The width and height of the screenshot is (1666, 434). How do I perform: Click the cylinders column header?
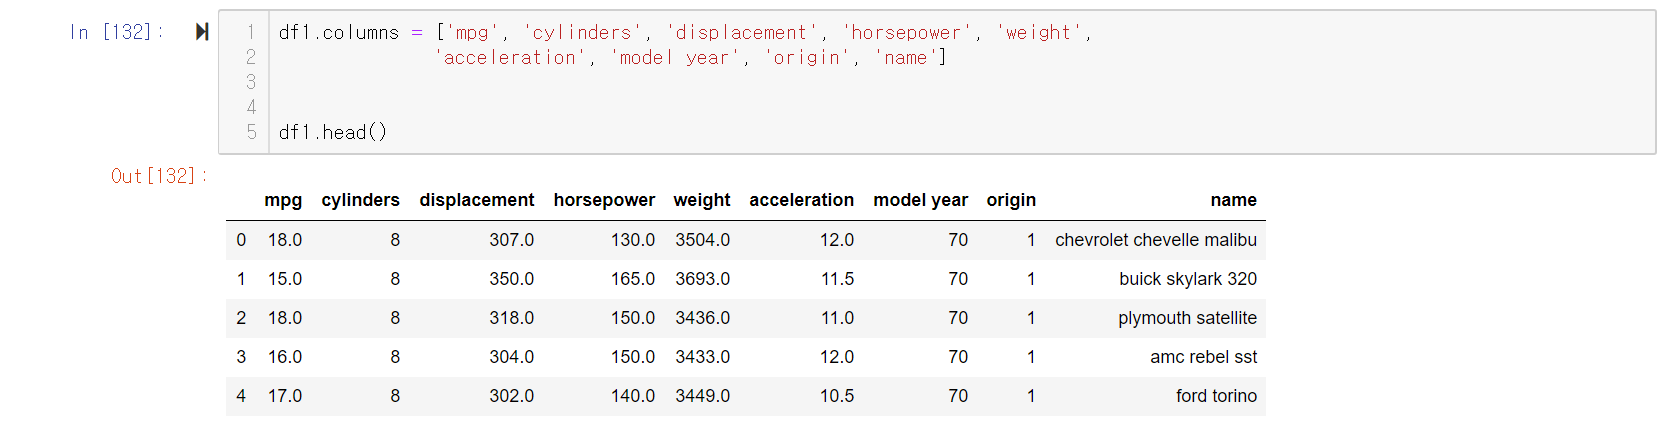360,200
